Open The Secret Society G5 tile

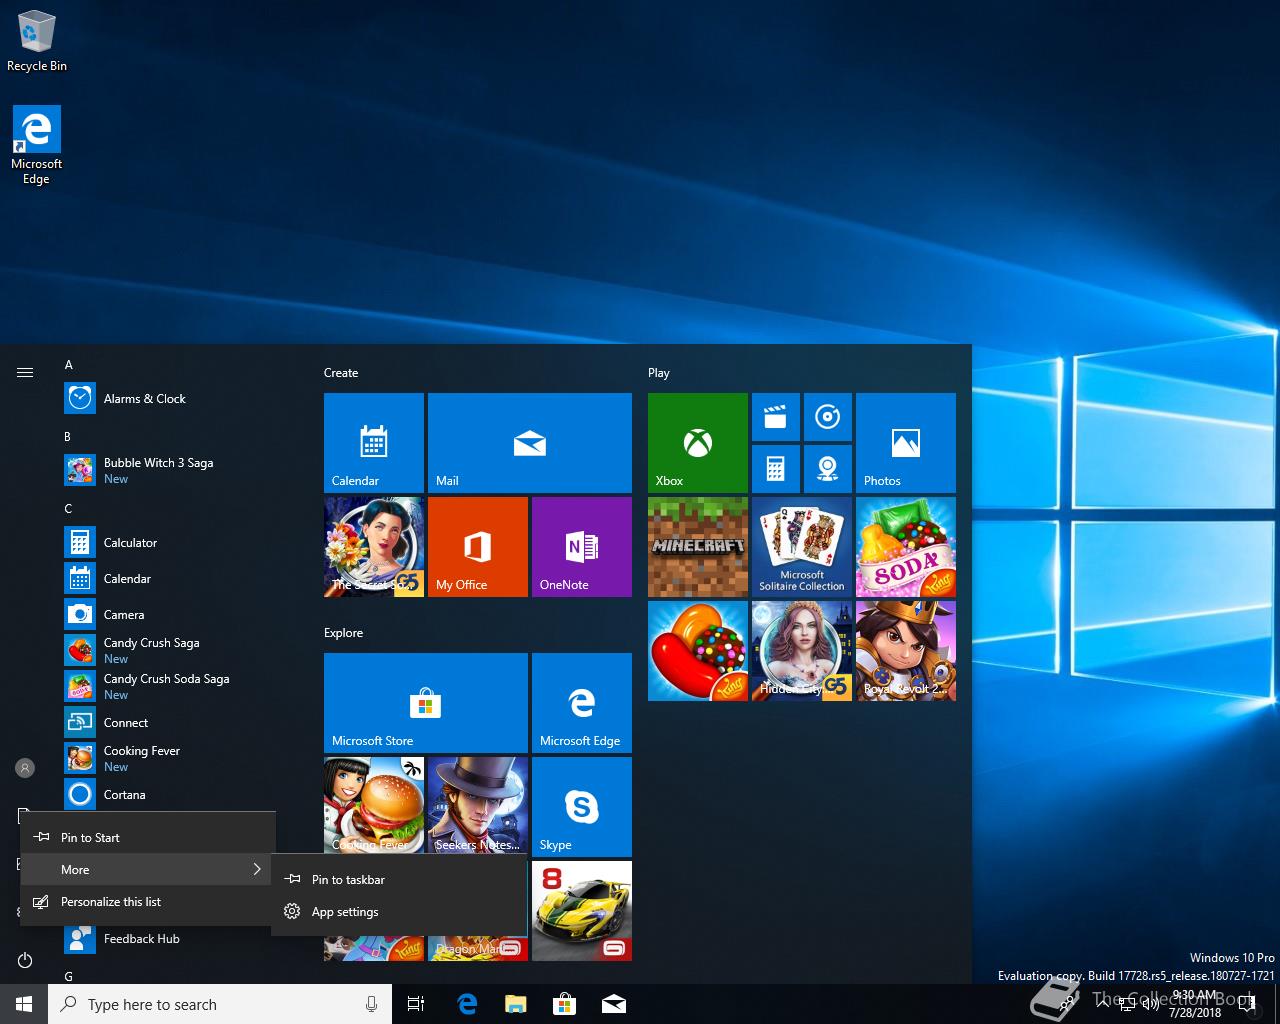374,547
